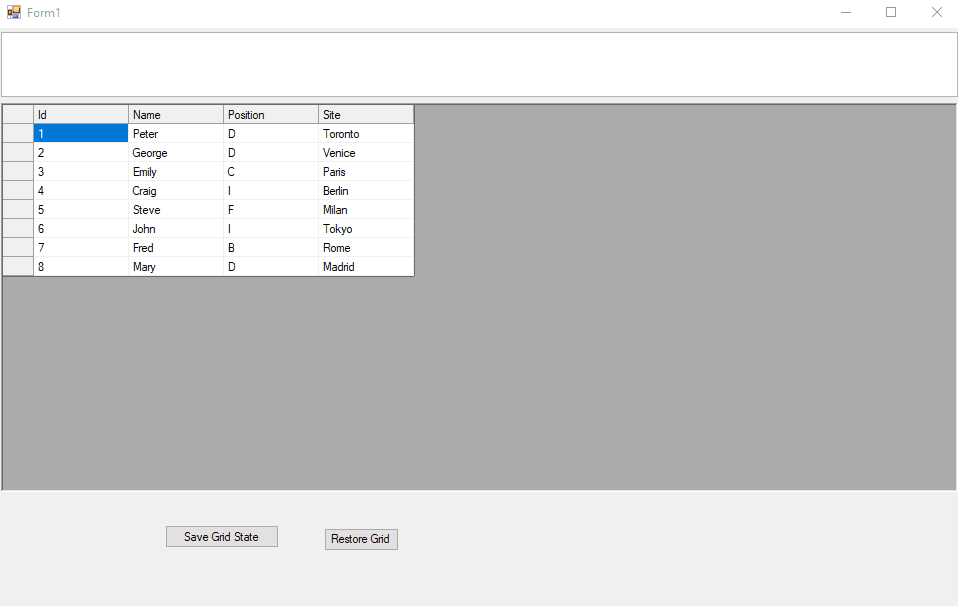Select Position cell D in Peter's row

(x=271, y=133)
